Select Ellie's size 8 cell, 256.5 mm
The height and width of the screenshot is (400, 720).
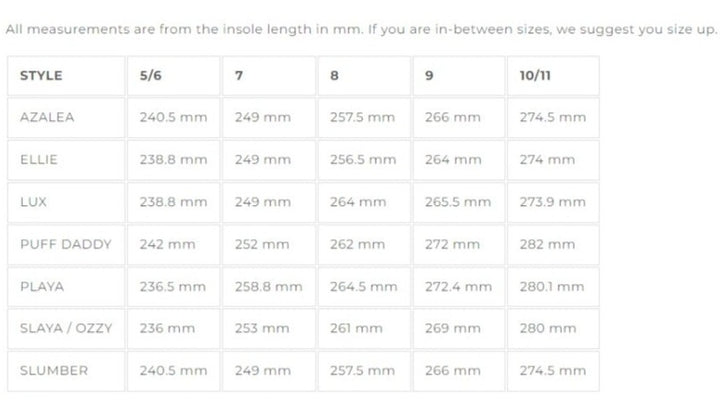(x=363, y=159)
